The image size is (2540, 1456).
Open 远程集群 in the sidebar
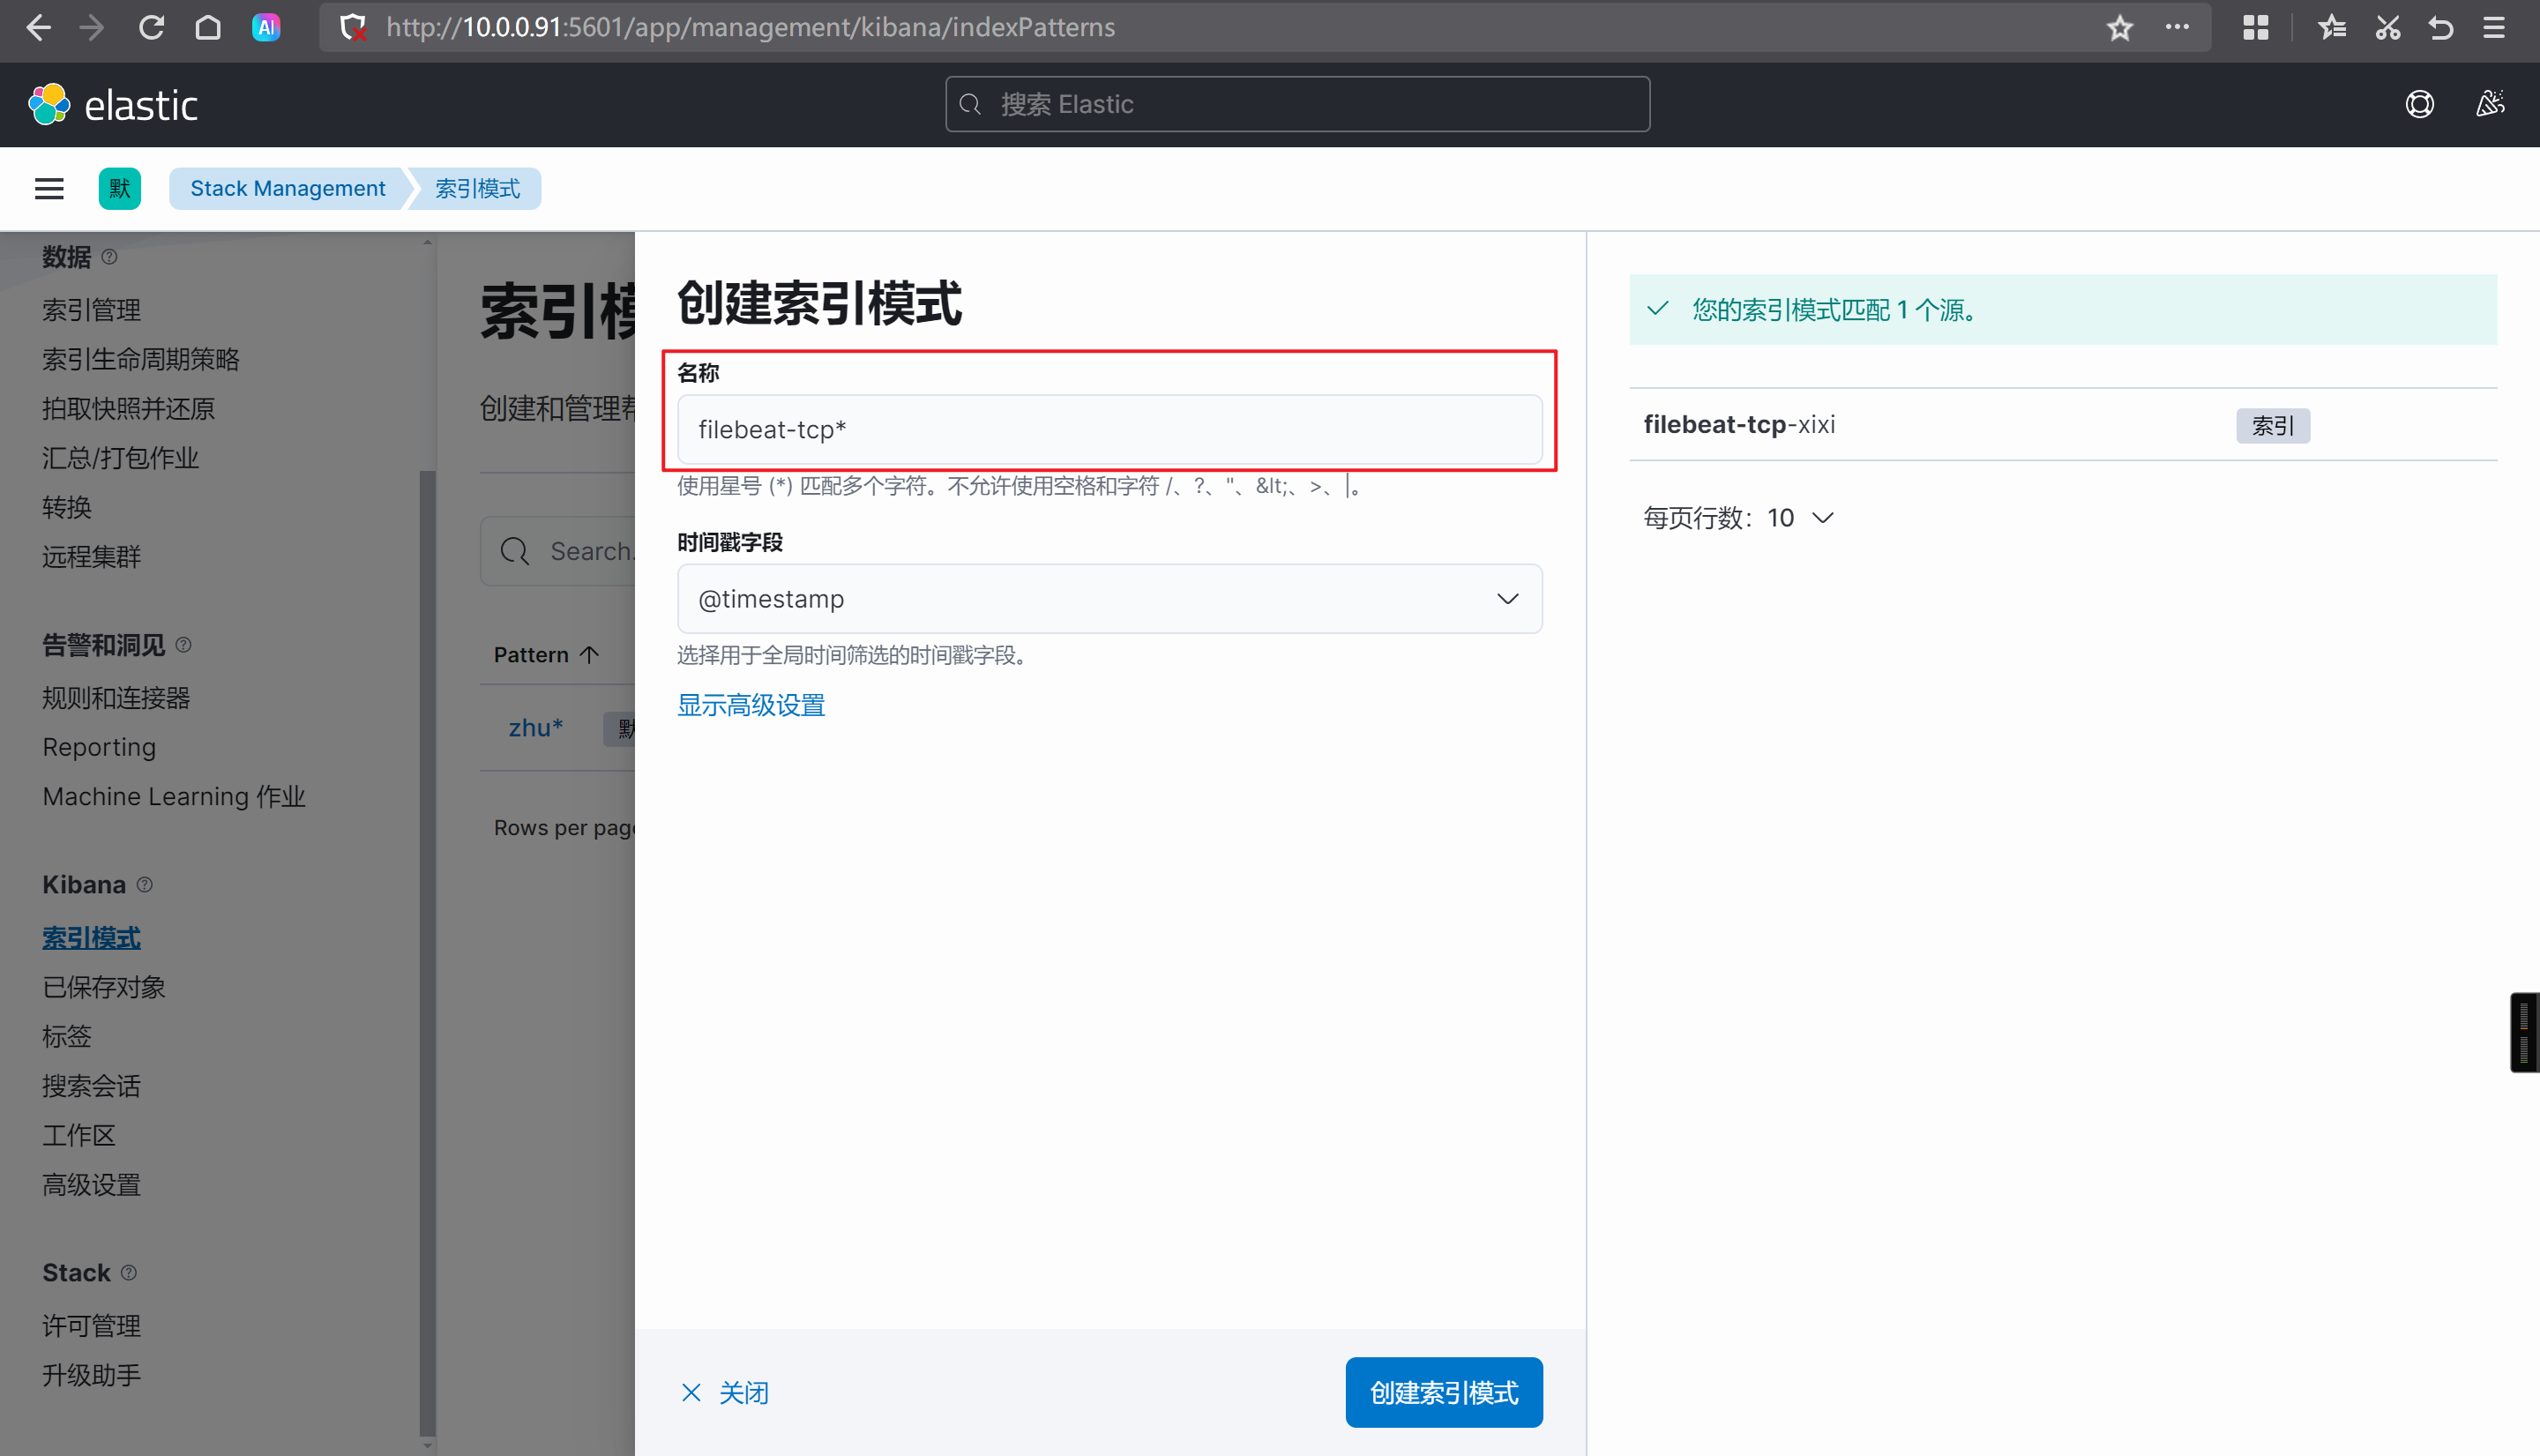click(x=92, y=556)
